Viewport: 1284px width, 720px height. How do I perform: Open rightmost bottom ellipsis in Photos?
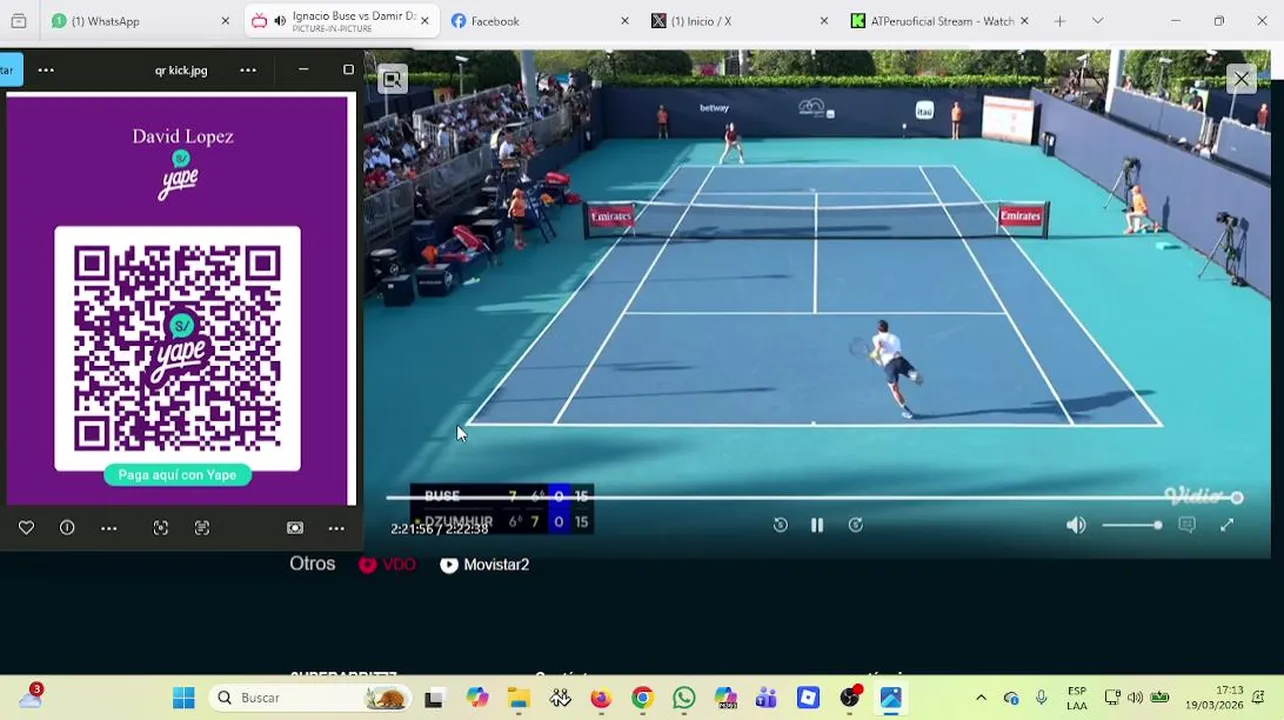(x=336, y=528)
